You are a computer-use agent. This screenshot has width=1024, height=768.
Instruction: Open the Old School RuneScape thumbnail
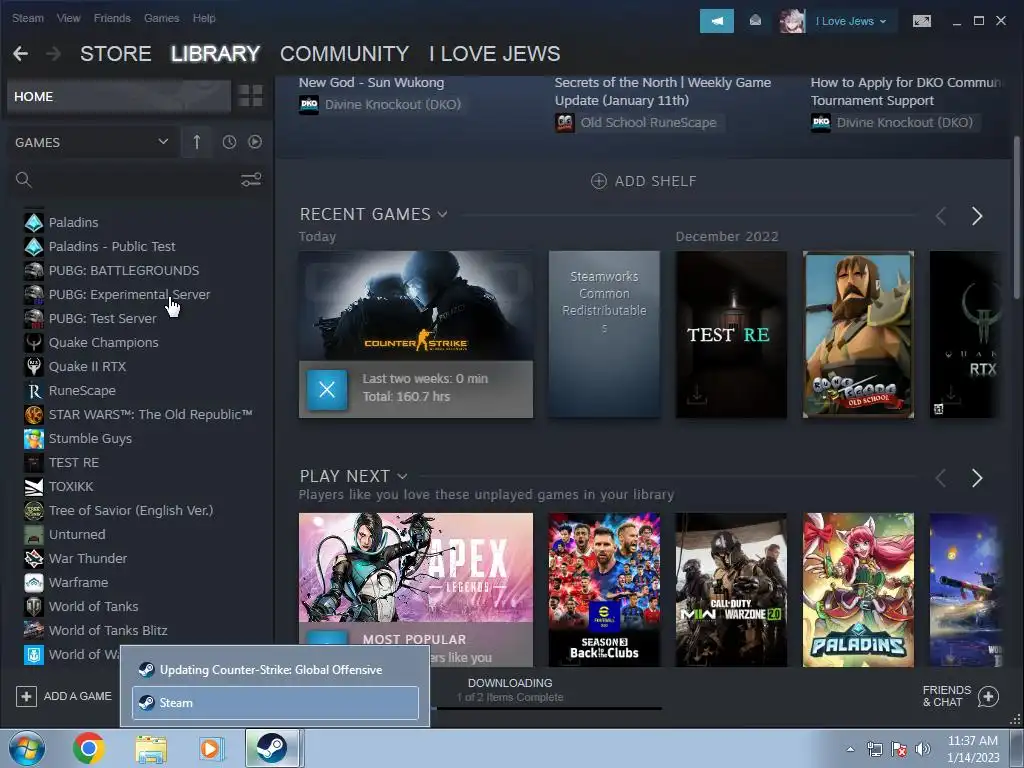[858, 334]
